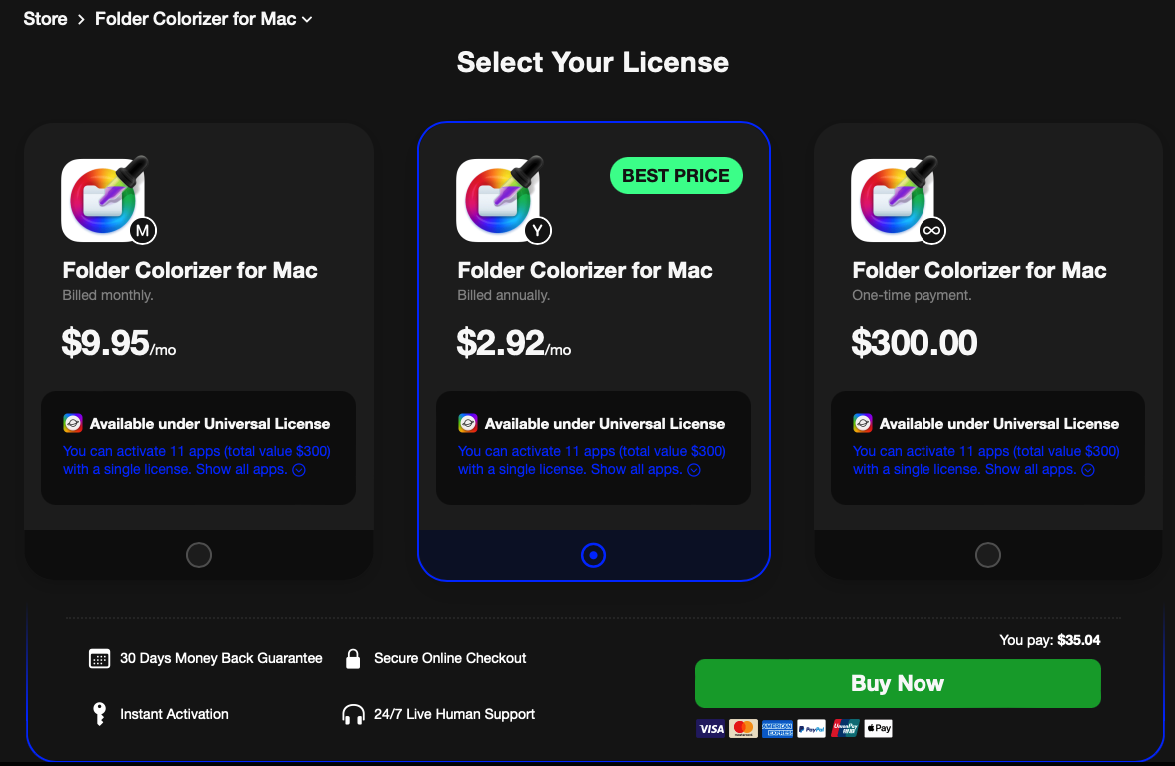Click the UnionPay payment icon

(x=845, y=729)
